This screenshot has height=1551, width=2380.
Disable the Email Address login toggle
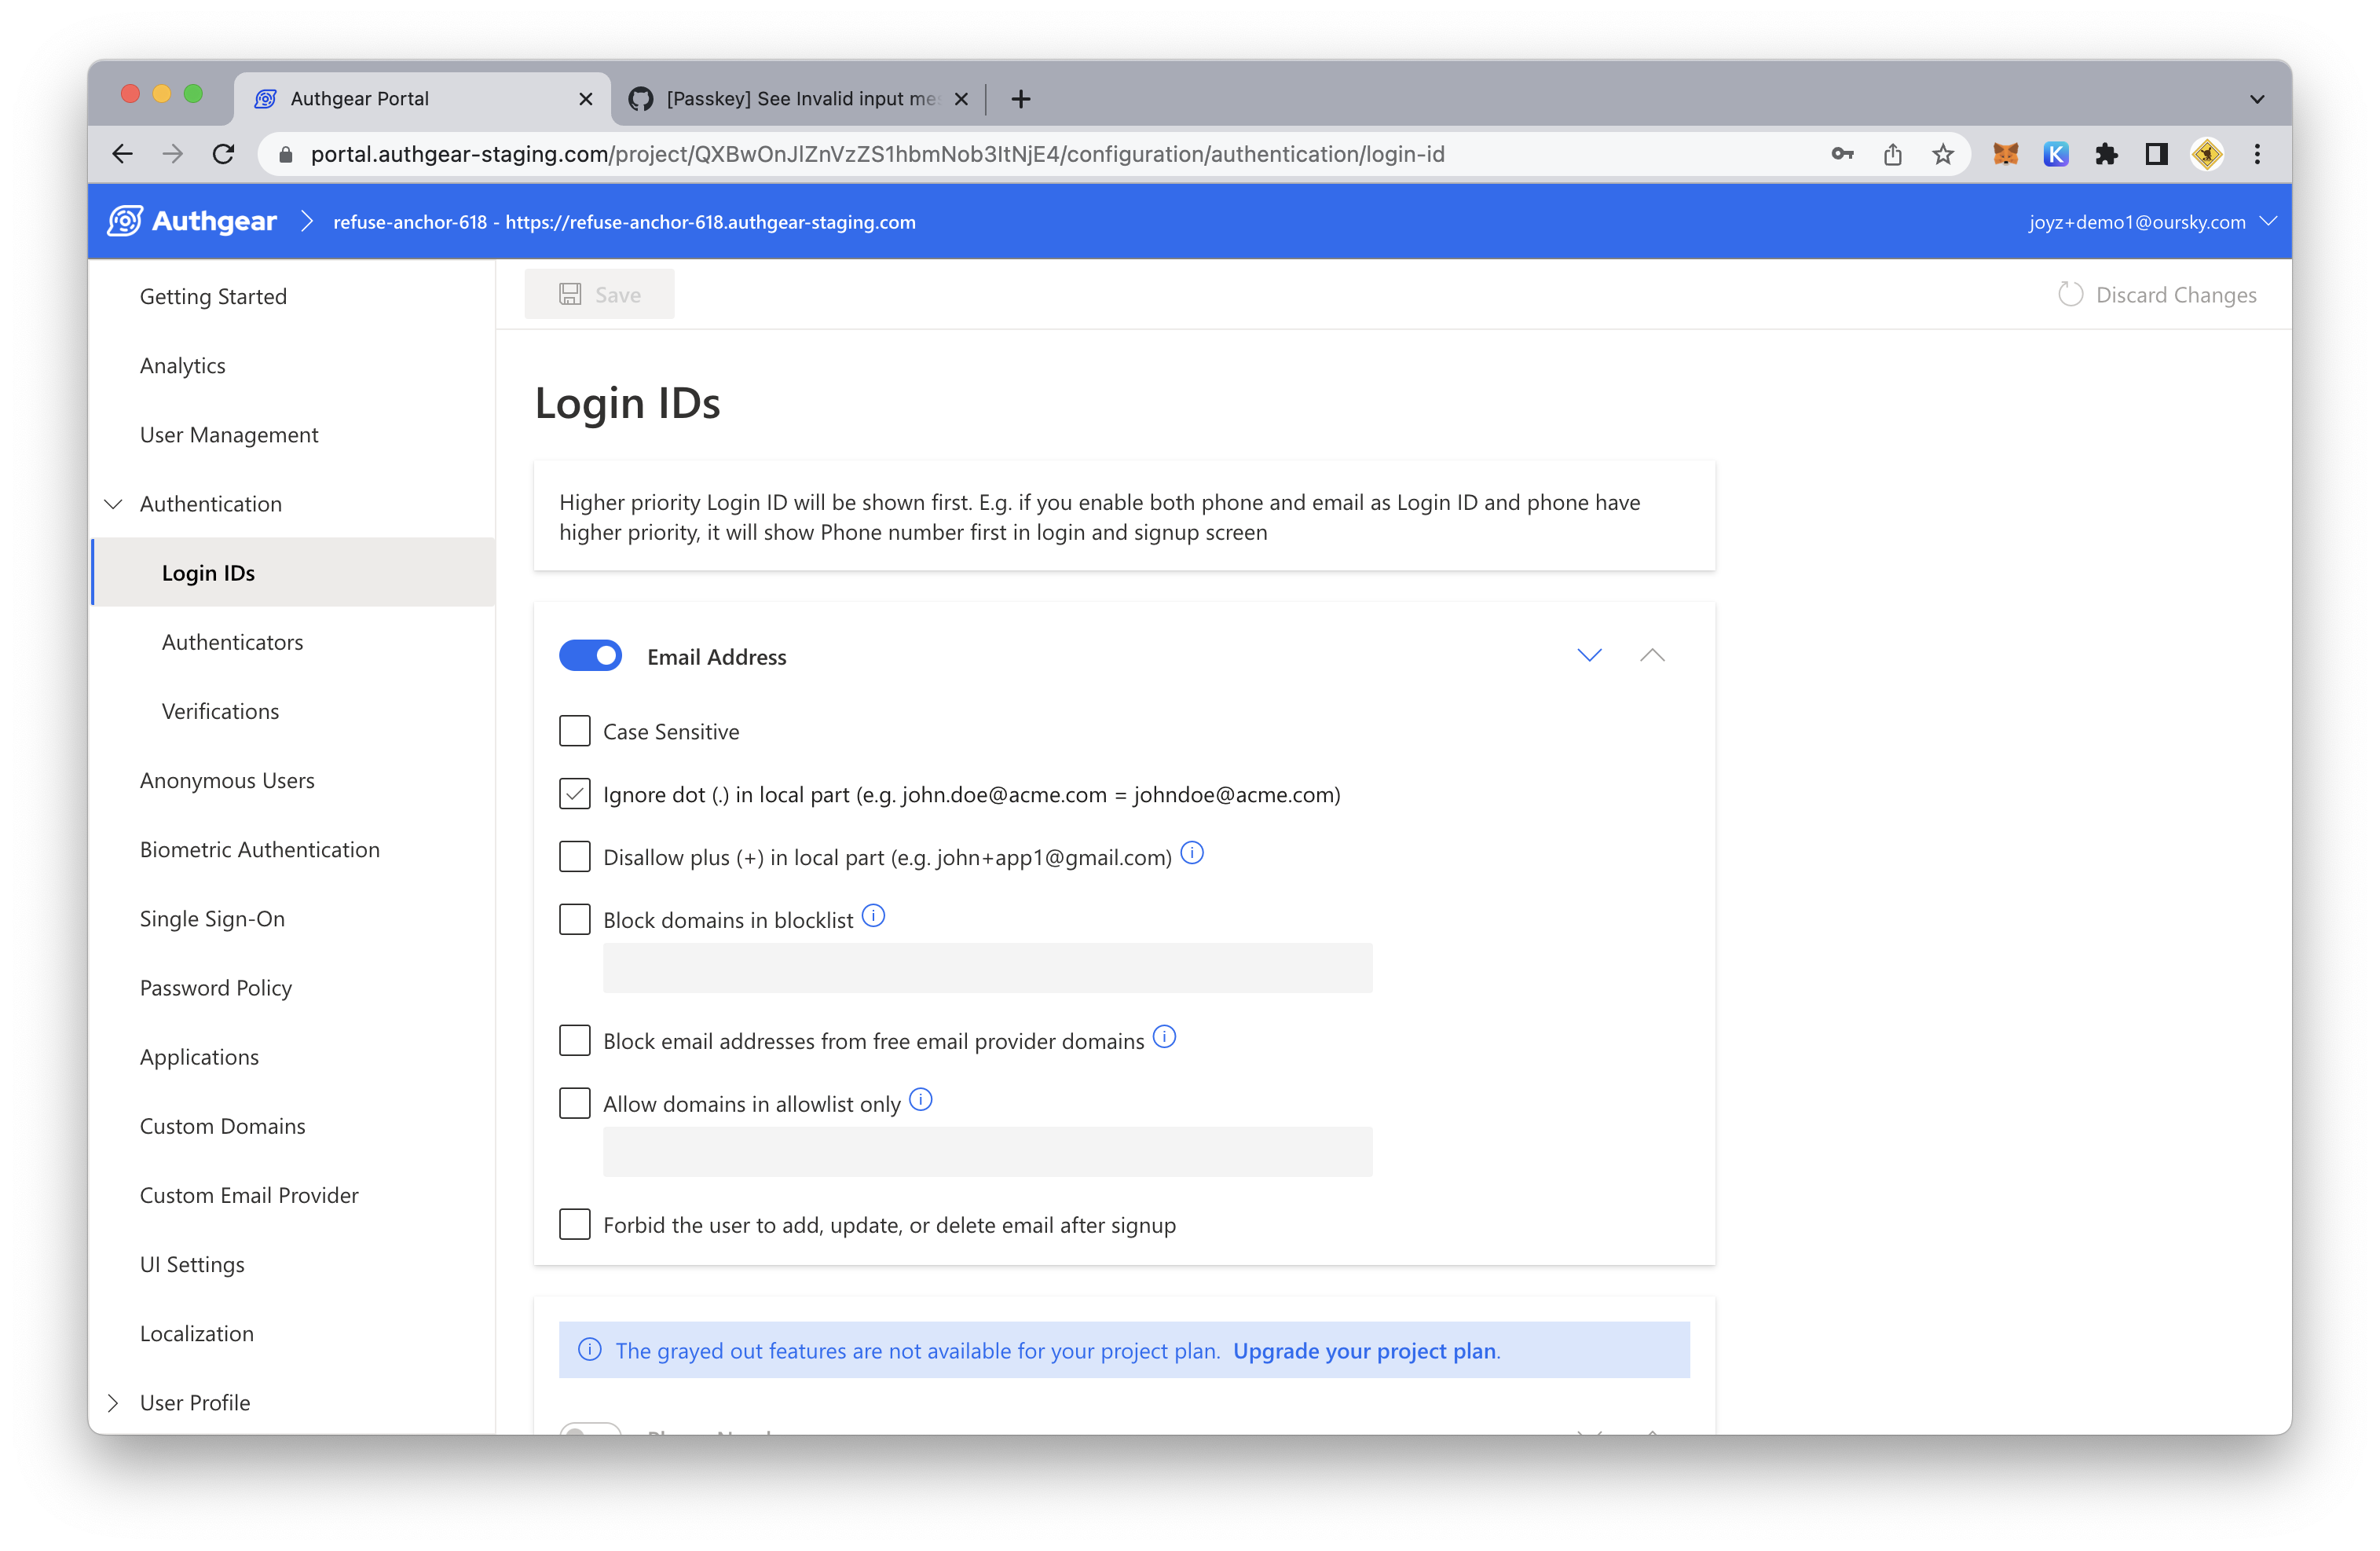(590, 655)
